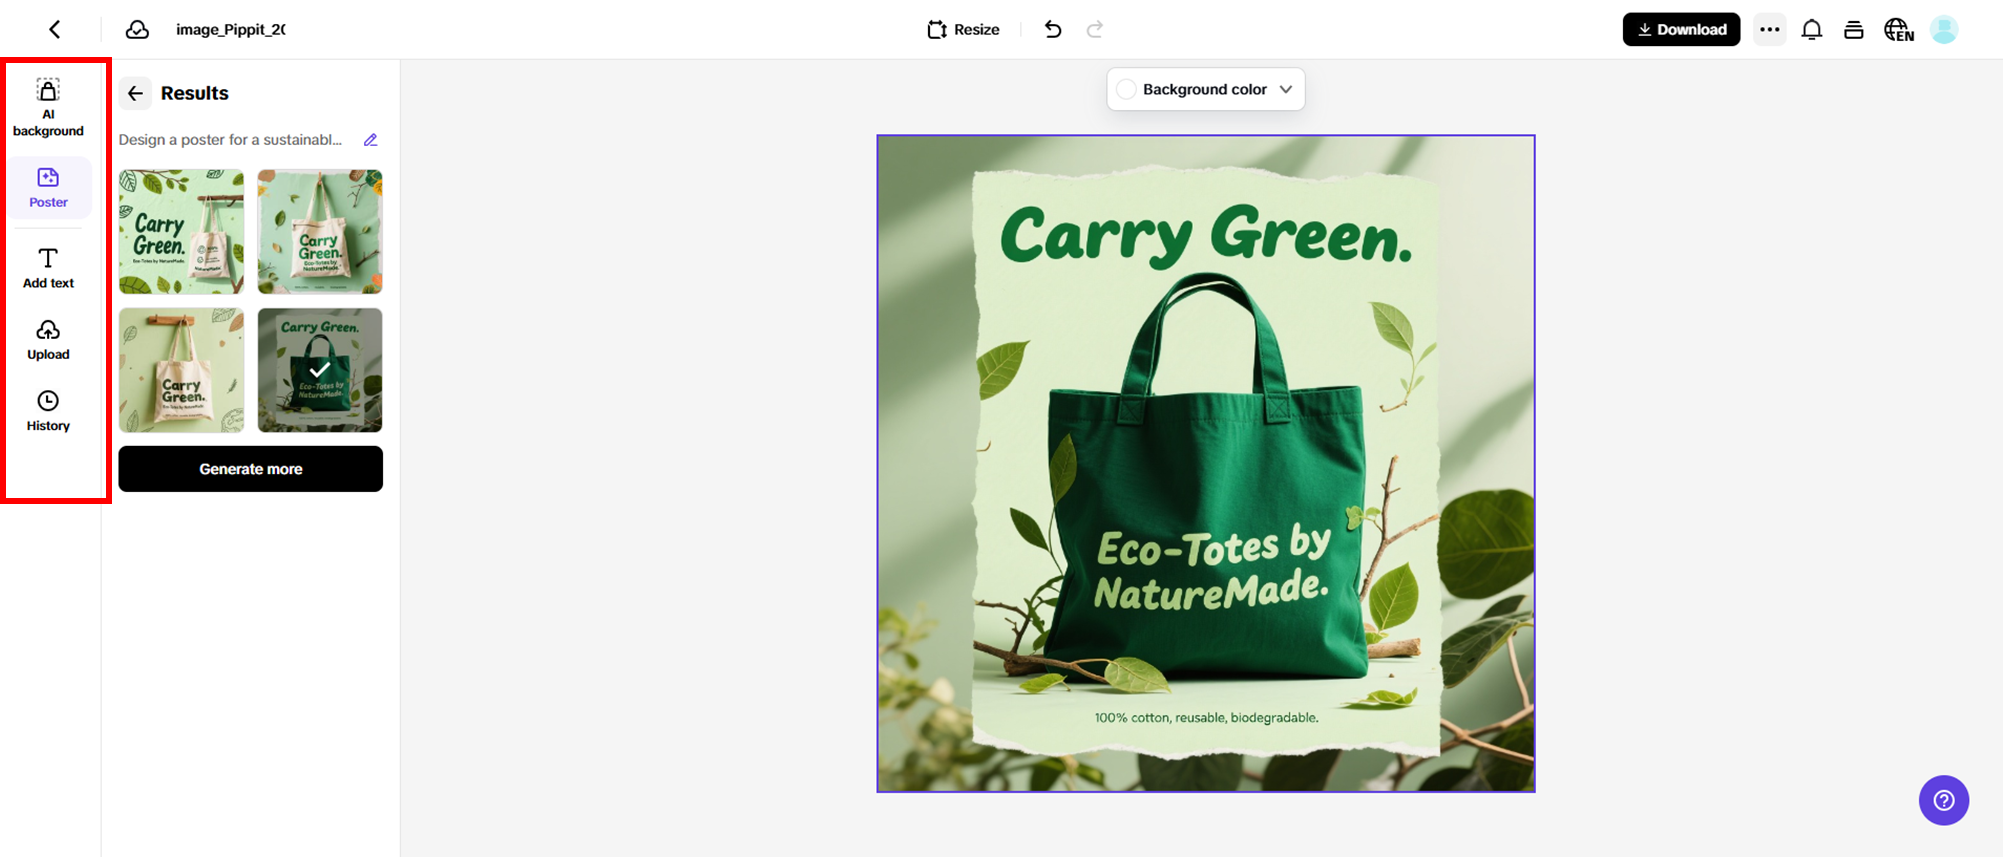Viewport: 2003px width, 857px height.
Task: Select the checked dark green tote thumbnail
Action: (320, 370)
